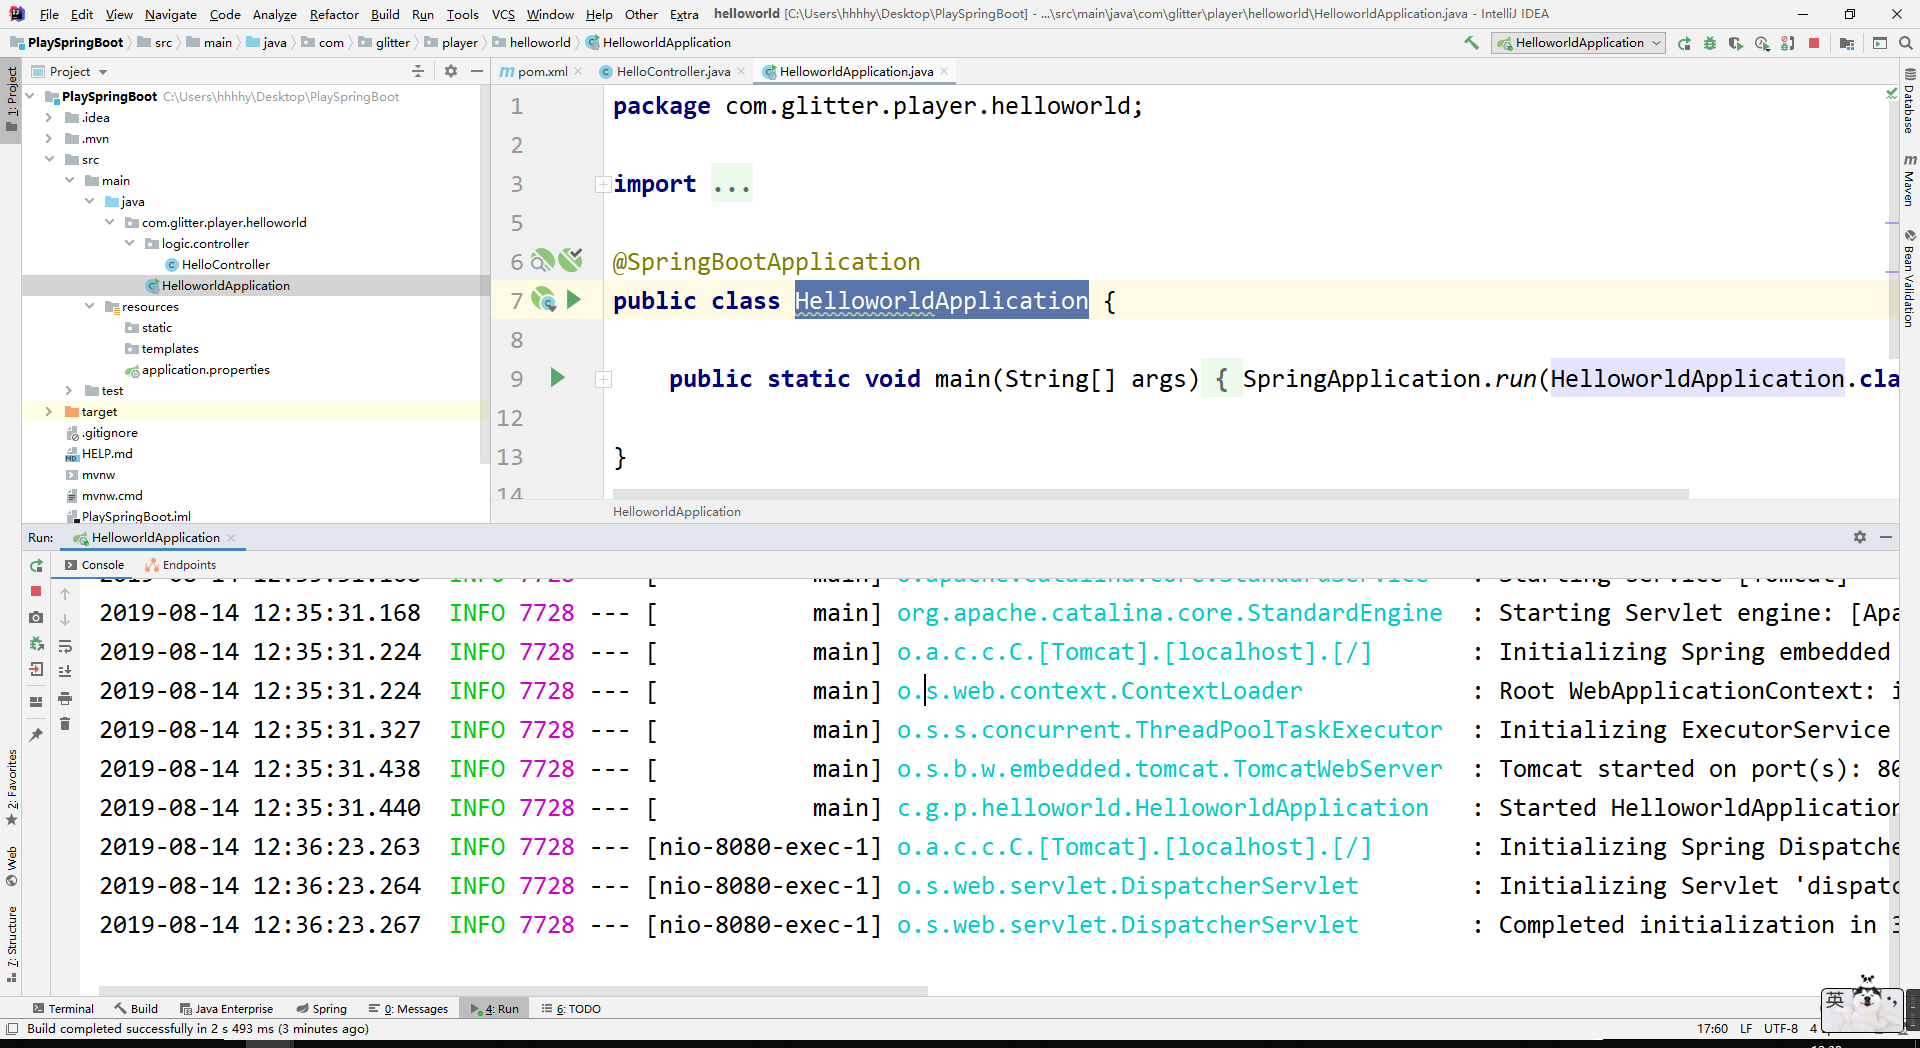Open the Spring tool window
The height and width of the screenshot is (1048, 1920).
coord(321,1008)
